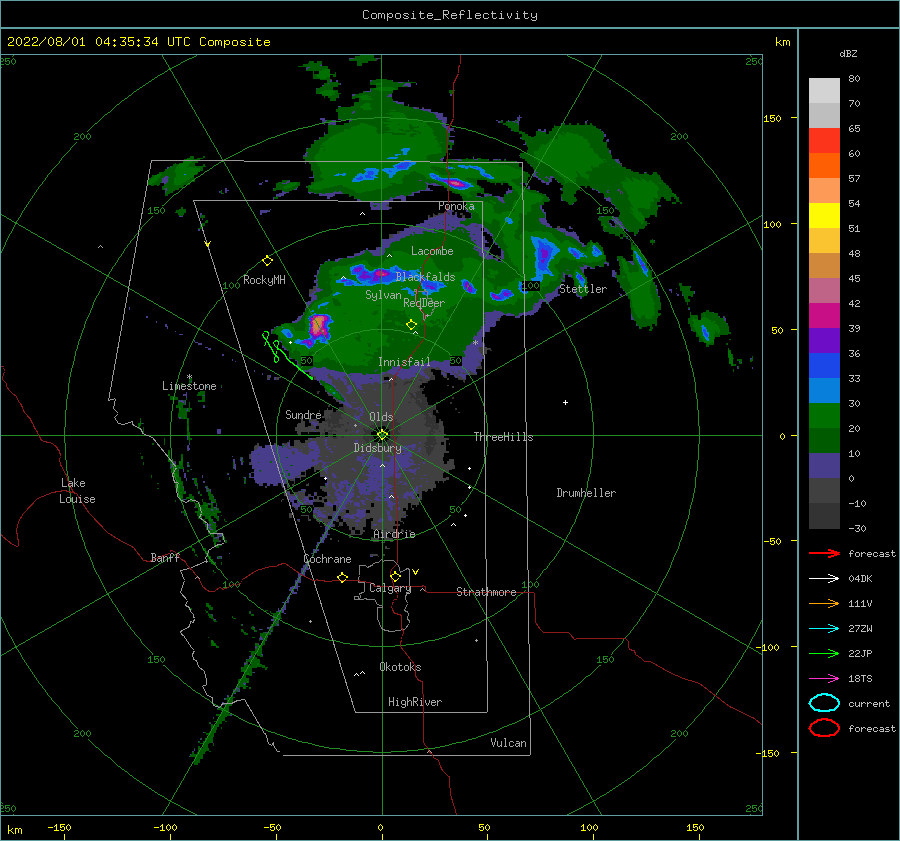Image resolution: width=900 pixels, height=841 pixels.
Task: Click the white plus marker north of Drumheller
Action: 565,402
